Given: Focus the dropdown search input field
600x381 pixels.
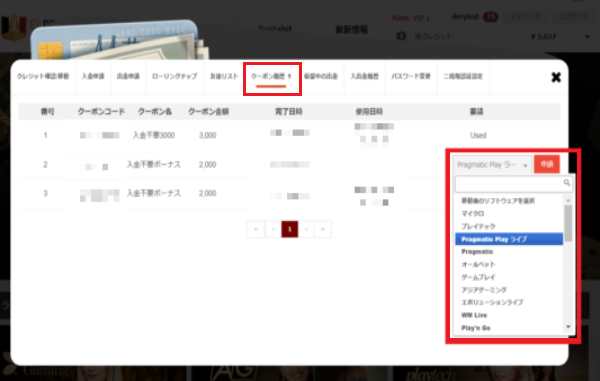Looking at the screenshot, I should click(510, 184).
